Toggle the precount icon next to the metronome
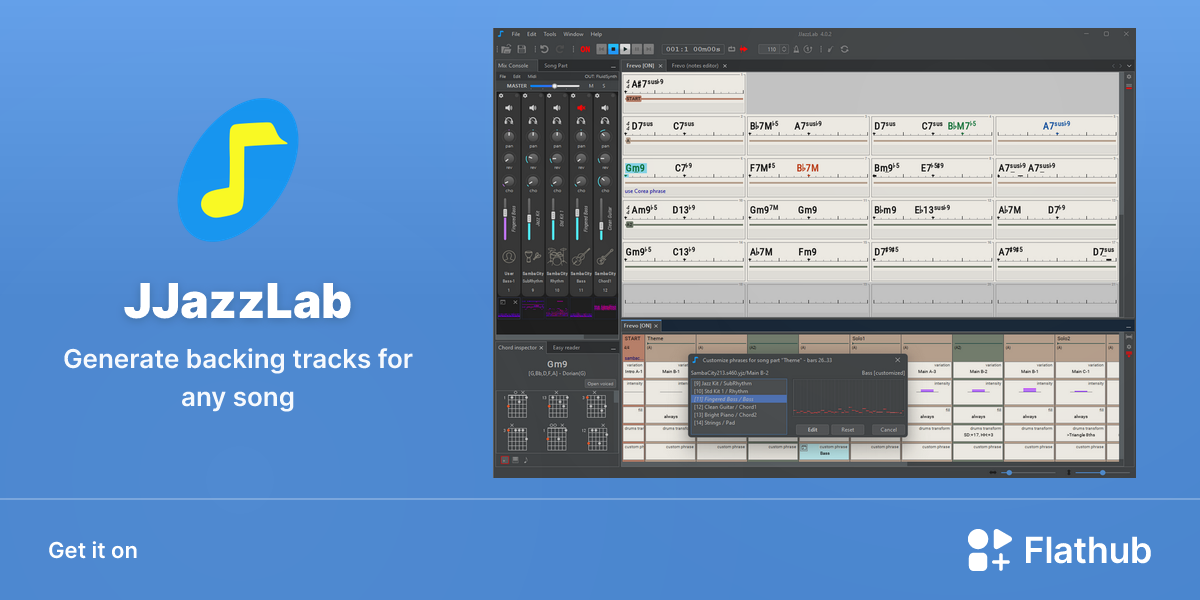The image size is (1200, 600). pyautogui.click(x=808, y=49)
